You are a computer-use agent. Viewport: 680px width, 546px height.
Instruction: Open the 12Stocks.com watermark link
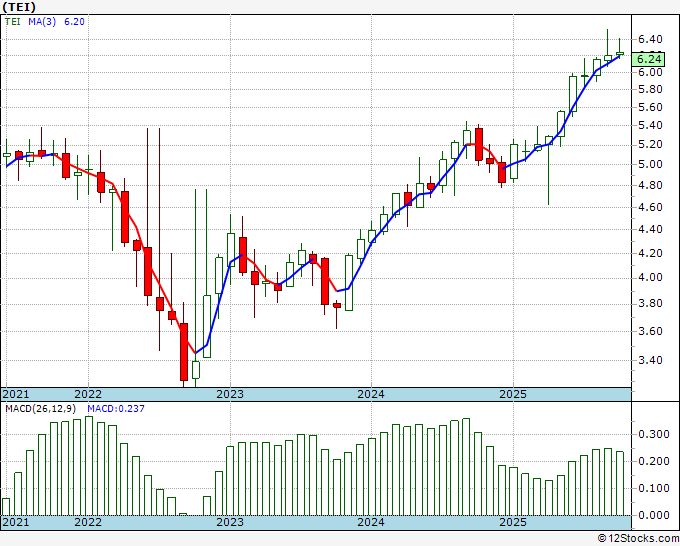click(634, 538)
